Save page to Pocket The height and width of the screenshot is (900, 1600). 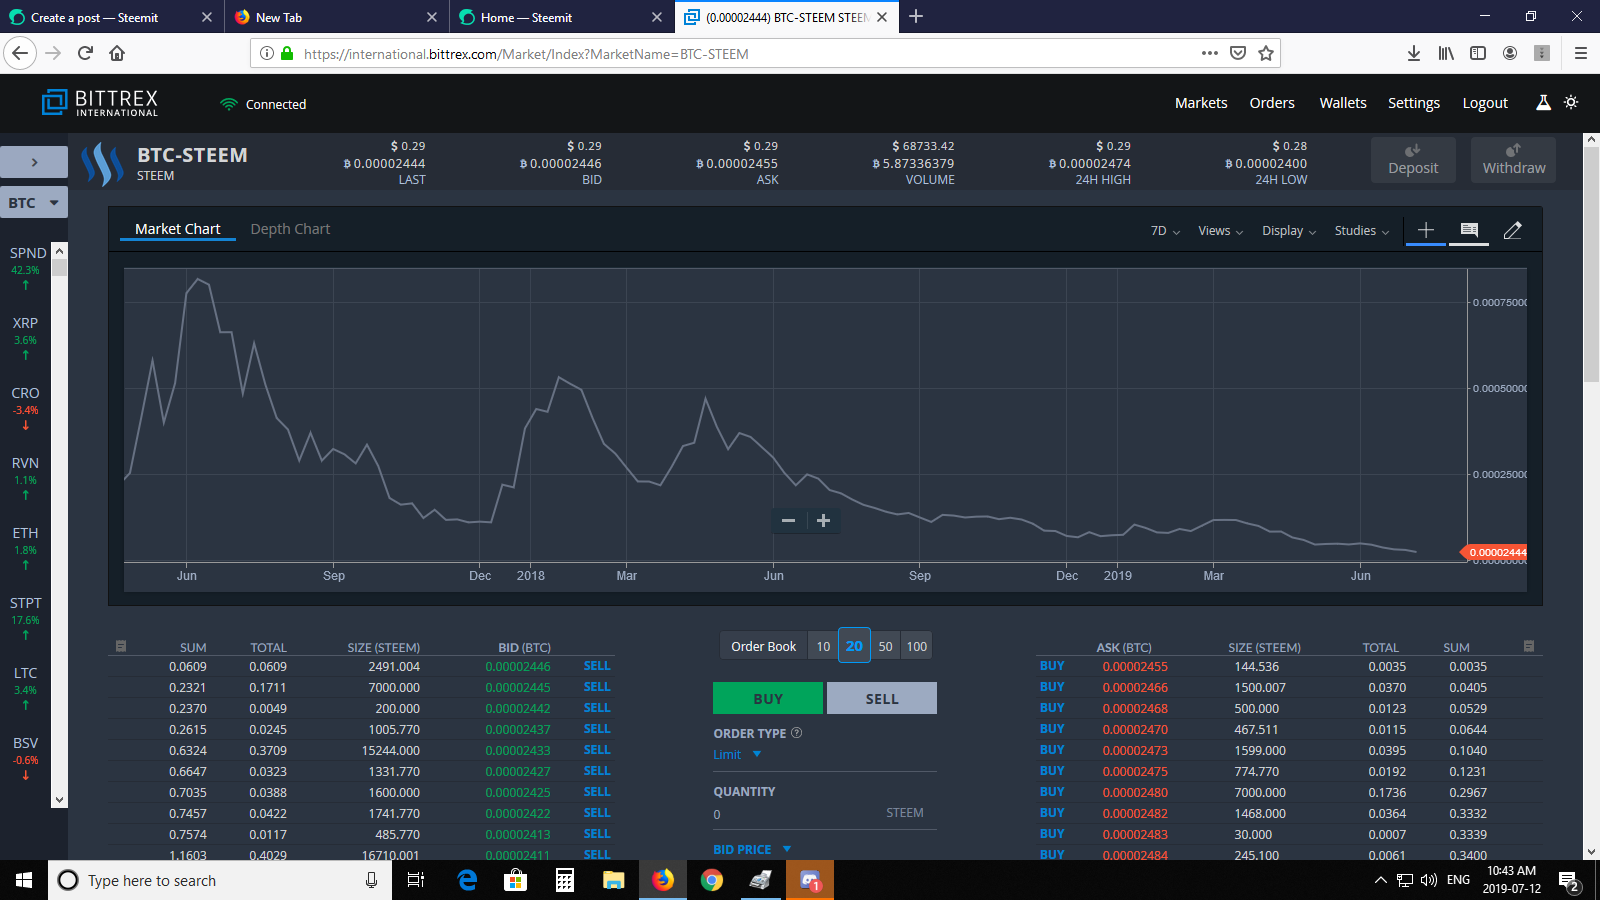pyautogui.click(x=1238, y=53)
